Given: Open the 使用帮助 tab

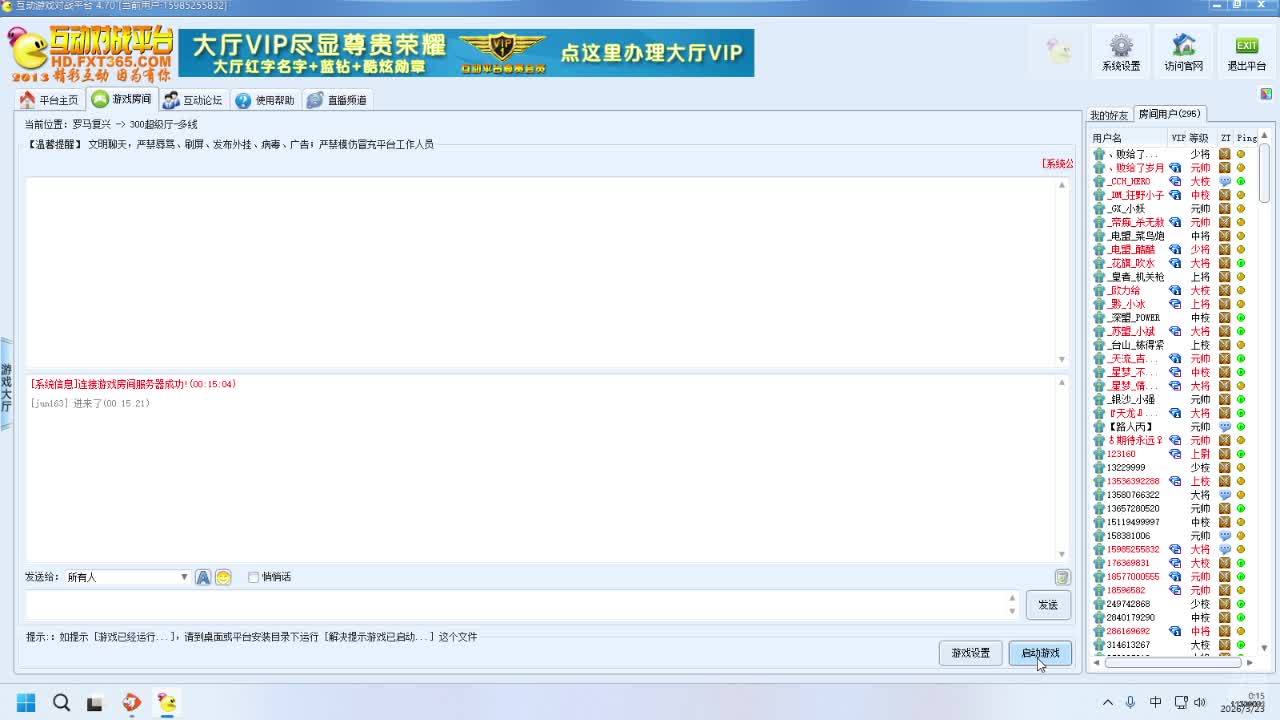Looking at the screenshot, I should click(x=265, y=100).
